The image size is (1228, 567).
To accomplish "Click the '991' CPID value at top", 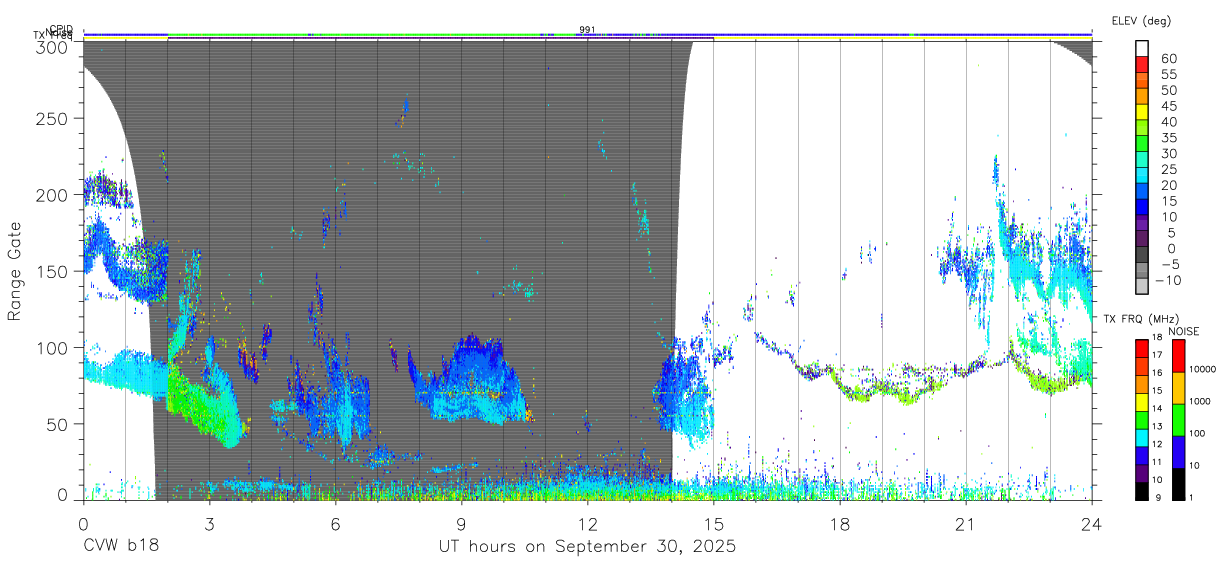I will [x=587, y=29].
